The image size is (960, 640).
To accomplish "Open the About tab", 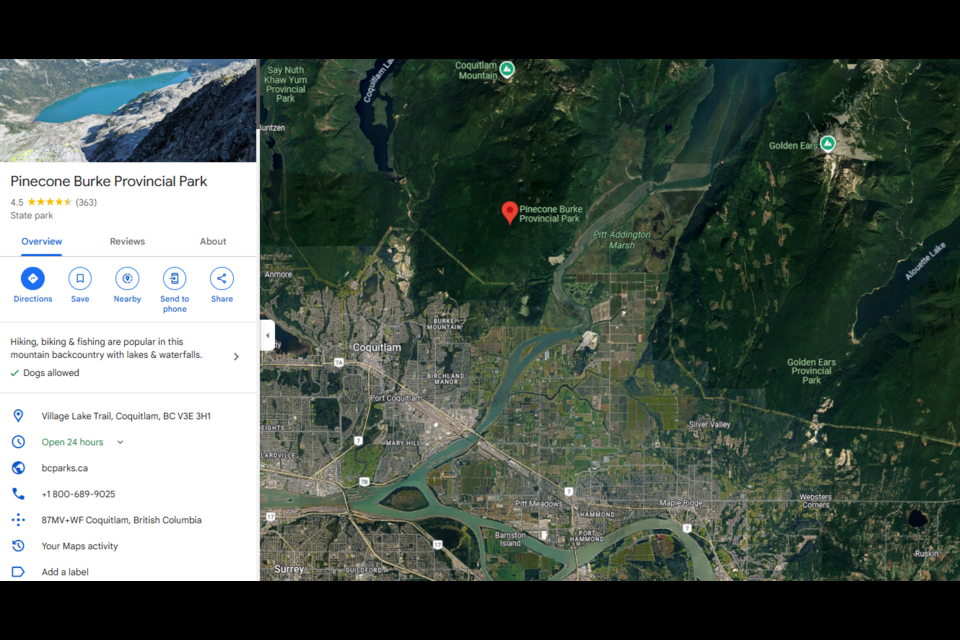I will (x=213, y=241).
